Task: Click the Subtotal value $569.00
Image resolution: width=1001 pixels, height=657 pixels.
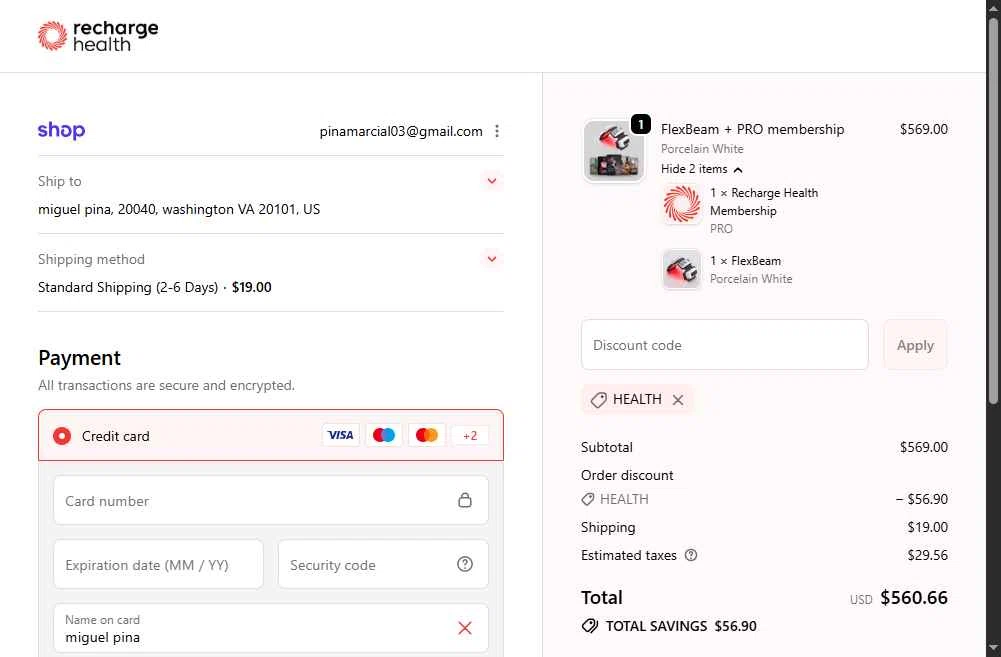Action: (x=924, y=447)
